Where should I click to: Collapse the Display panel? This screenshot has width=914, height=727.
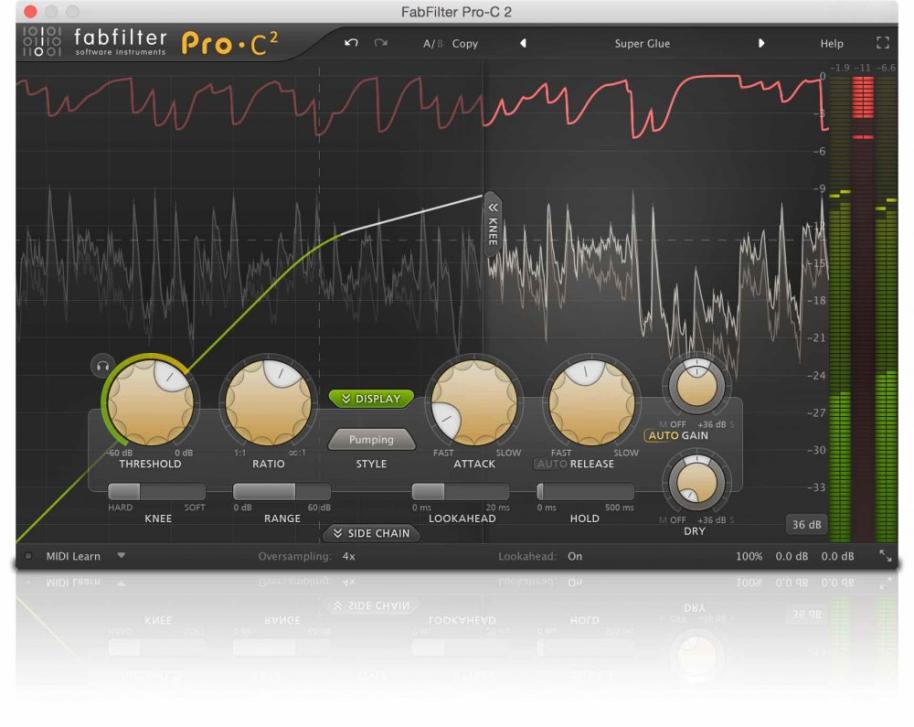371,399
